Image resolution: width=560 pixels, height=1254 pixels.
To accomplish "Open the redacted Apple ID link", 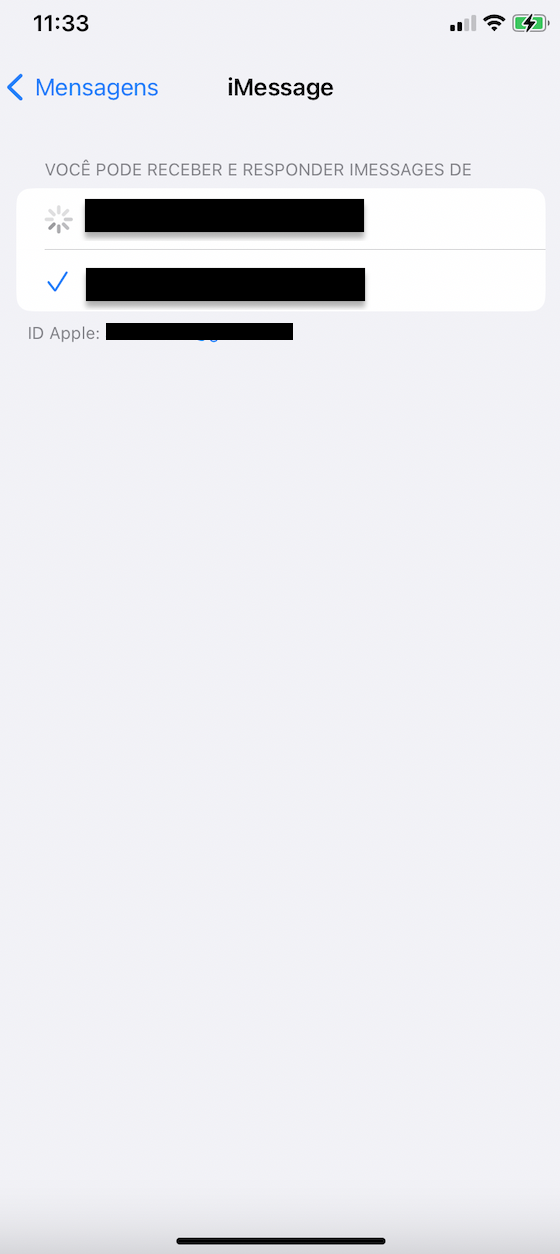I will (x=199, y=332).
